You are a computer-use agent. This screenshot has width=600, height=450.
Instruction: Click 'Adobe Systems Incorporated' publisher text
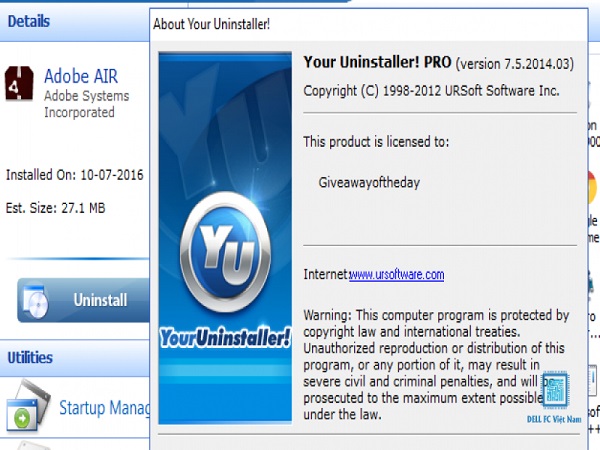(x=86, y=104)
